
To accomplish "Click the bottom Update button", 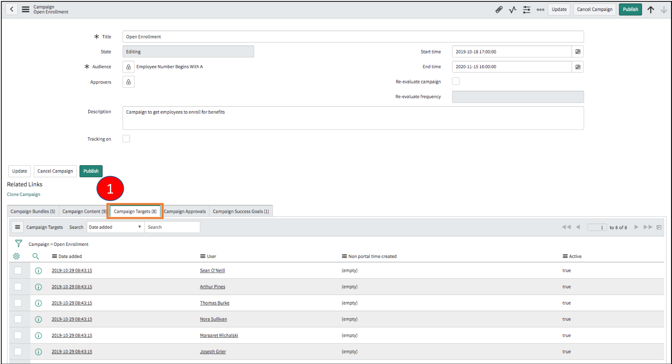I will click(x=19, y=171).
